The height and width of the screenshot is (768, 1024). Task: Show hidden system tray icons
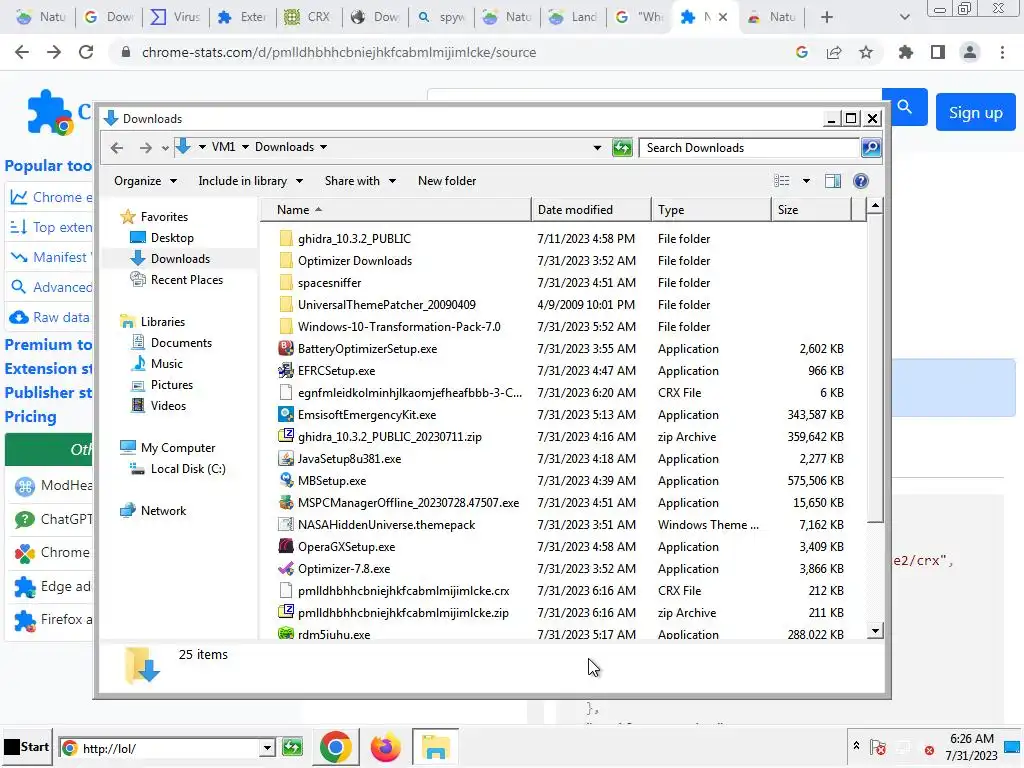click(x=856, y=744)
